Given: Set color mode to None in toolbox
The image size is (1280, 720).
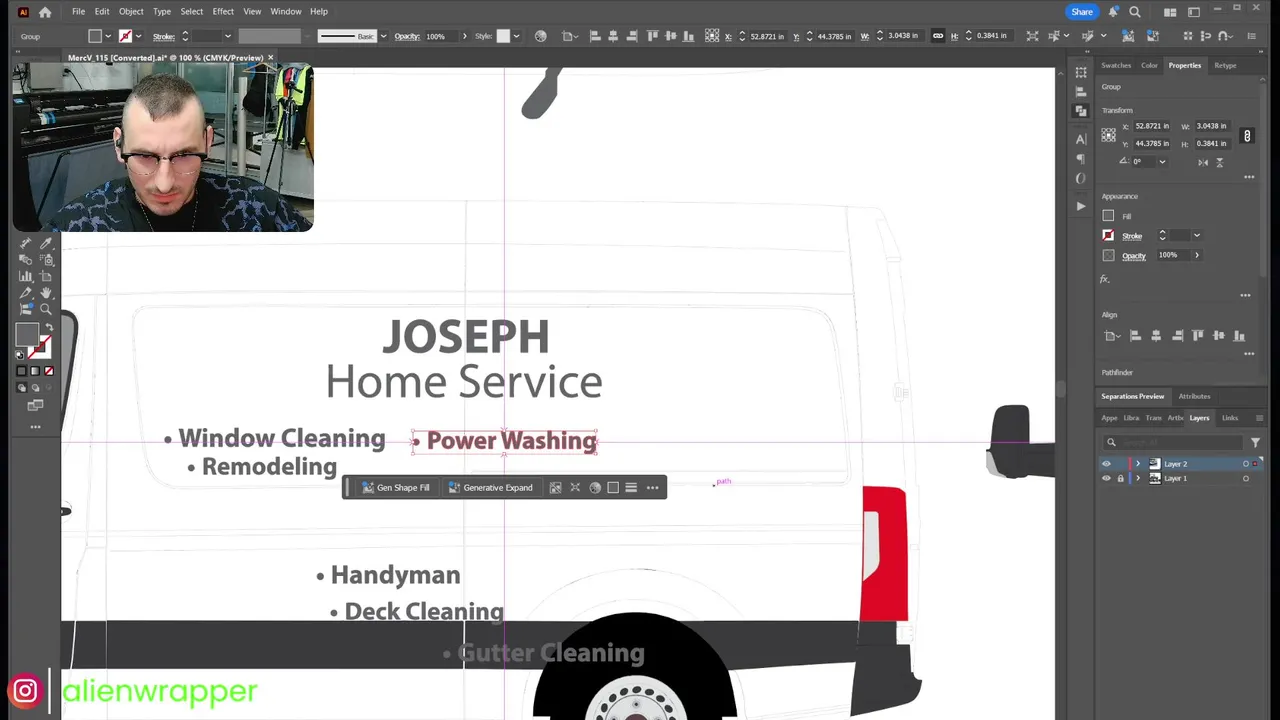Looking at the screenshot, I should pyautogui.click(x=48, y=371).
